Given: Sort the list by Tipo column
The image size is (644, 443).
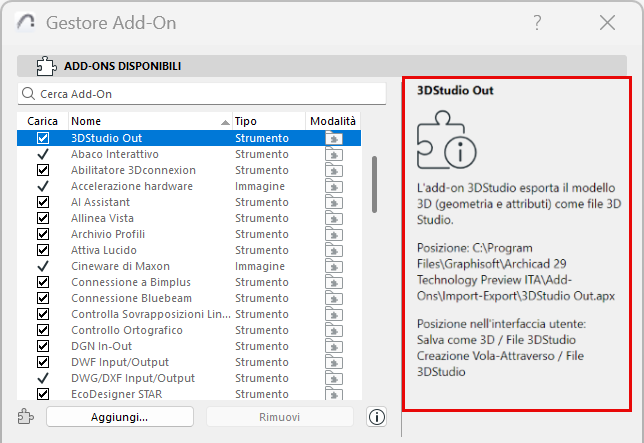Looking at the screenshot, I should click(x=266, y=120).
